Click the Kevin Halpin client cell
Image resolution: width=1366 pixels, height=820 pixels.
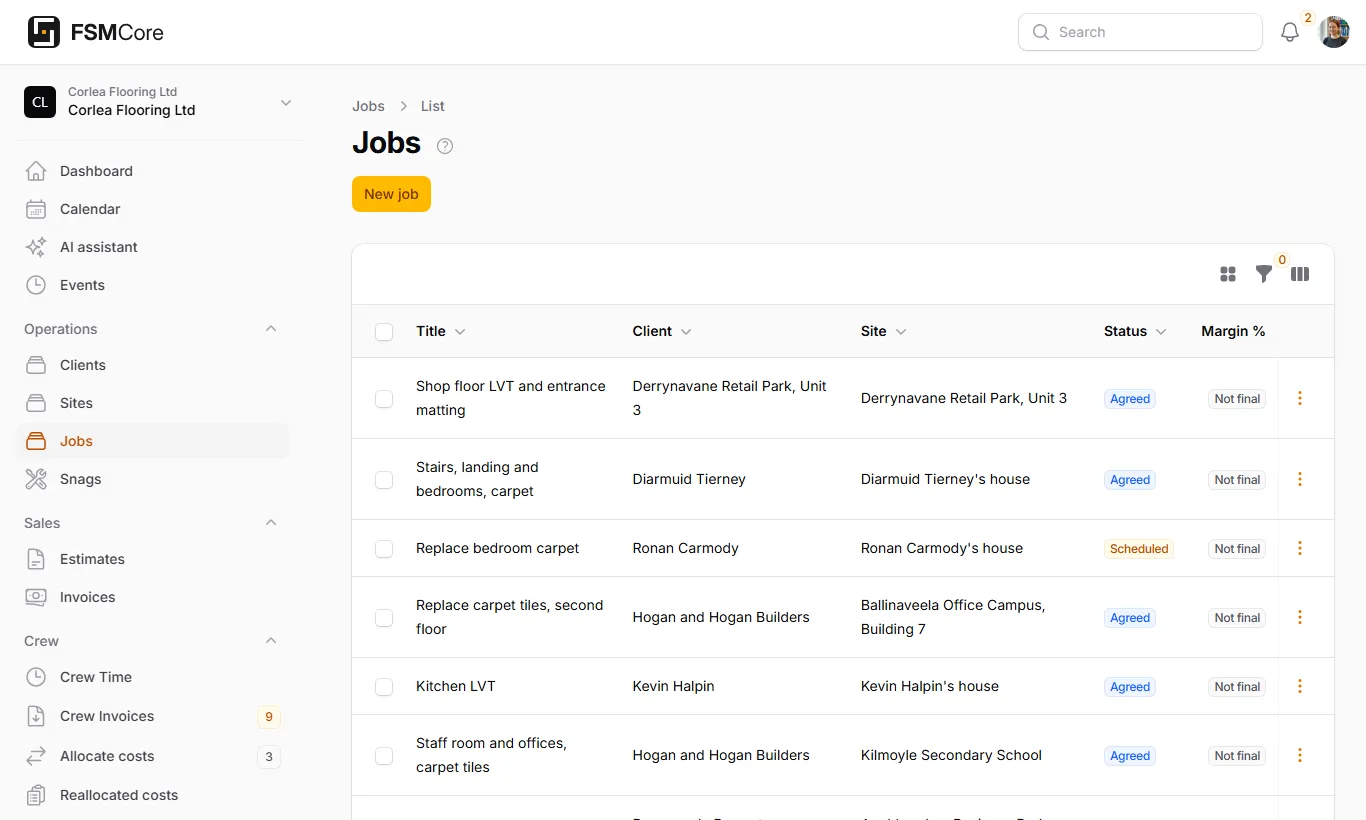pos(674,686)
